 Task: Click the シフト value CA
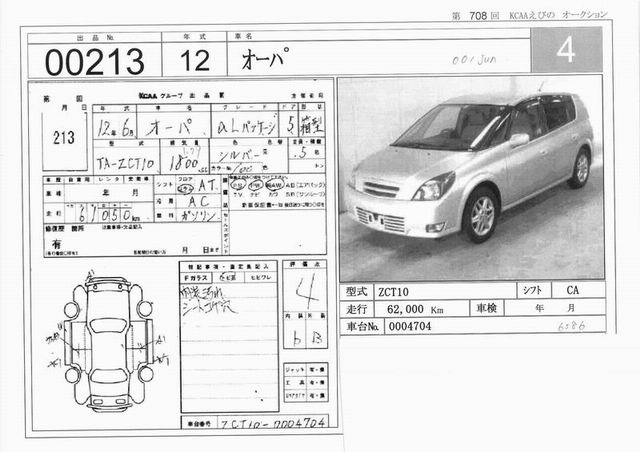pyautogui.click(x=572, y=290)
